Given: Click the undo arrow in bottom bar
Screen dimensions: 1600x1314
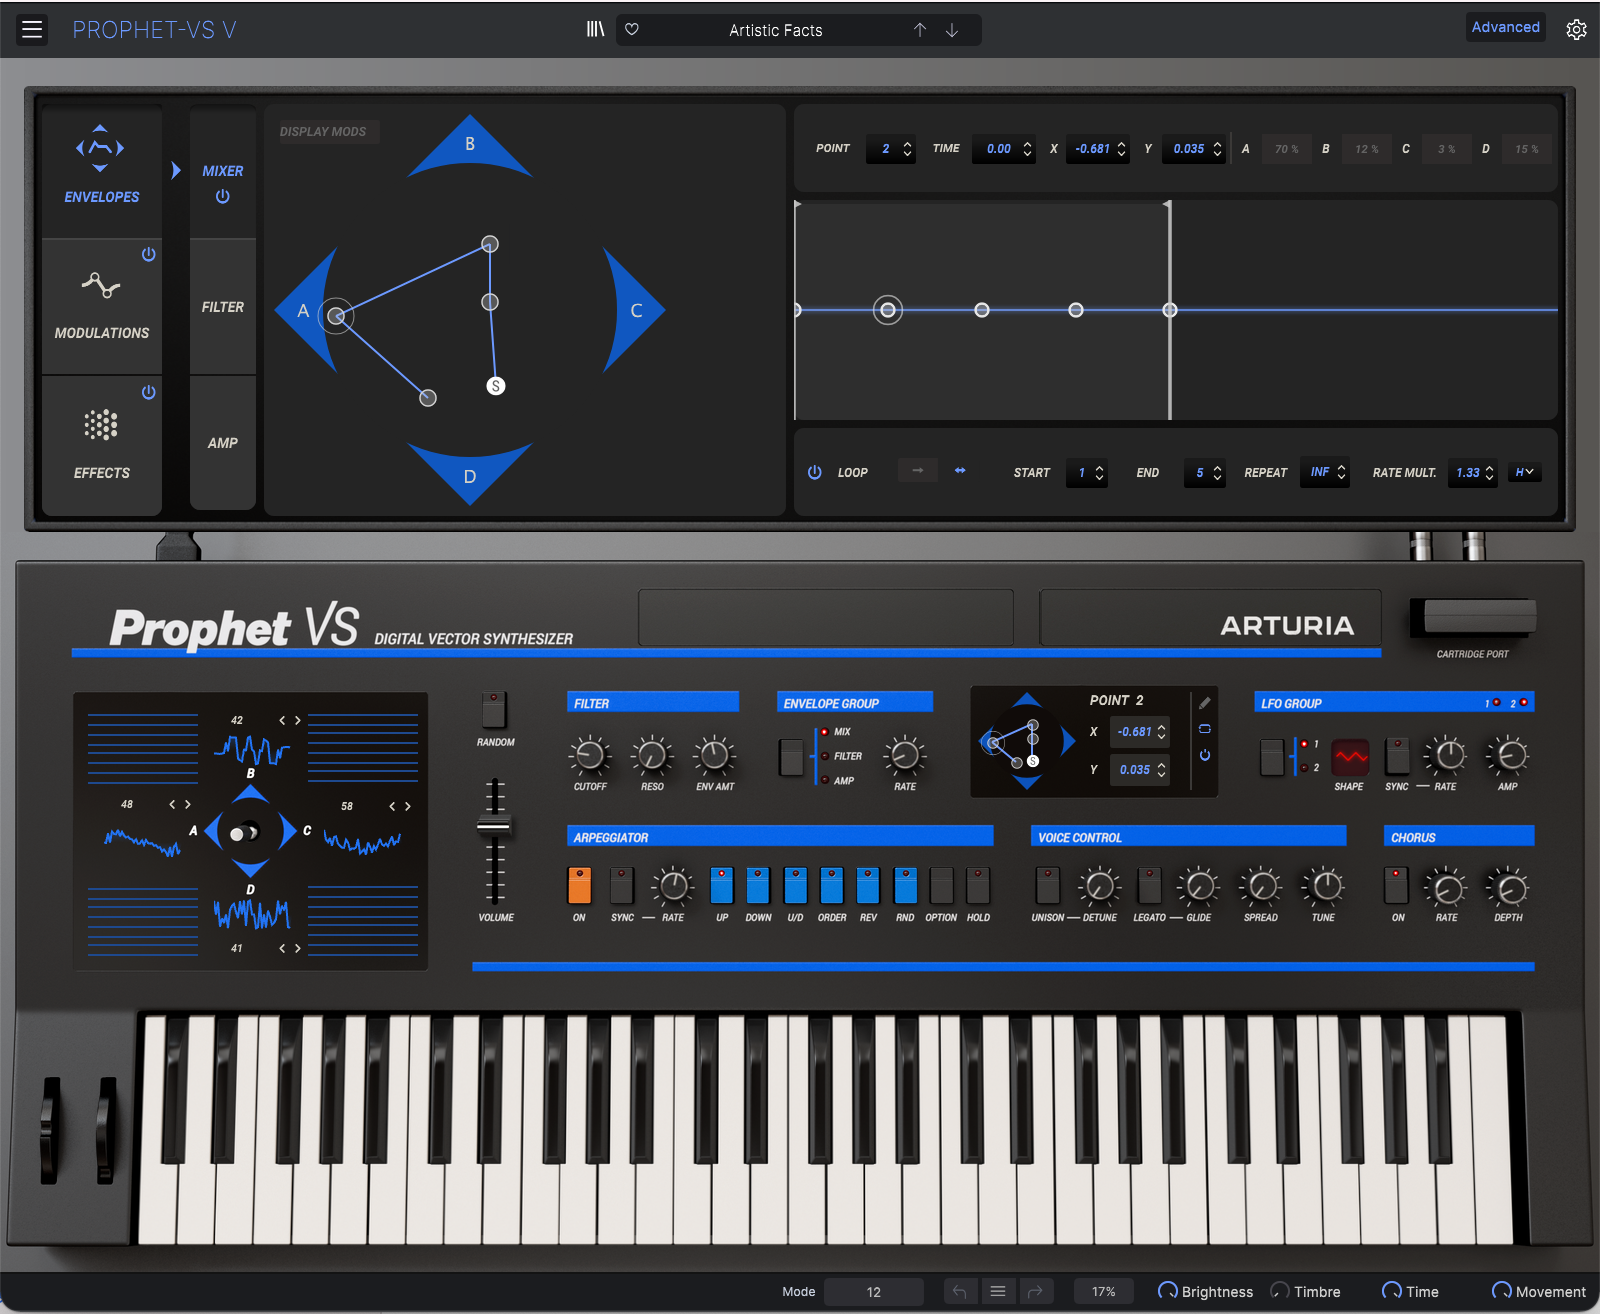Looking at the screenshot, I should pyautogui.click(x=959, y=1291).
